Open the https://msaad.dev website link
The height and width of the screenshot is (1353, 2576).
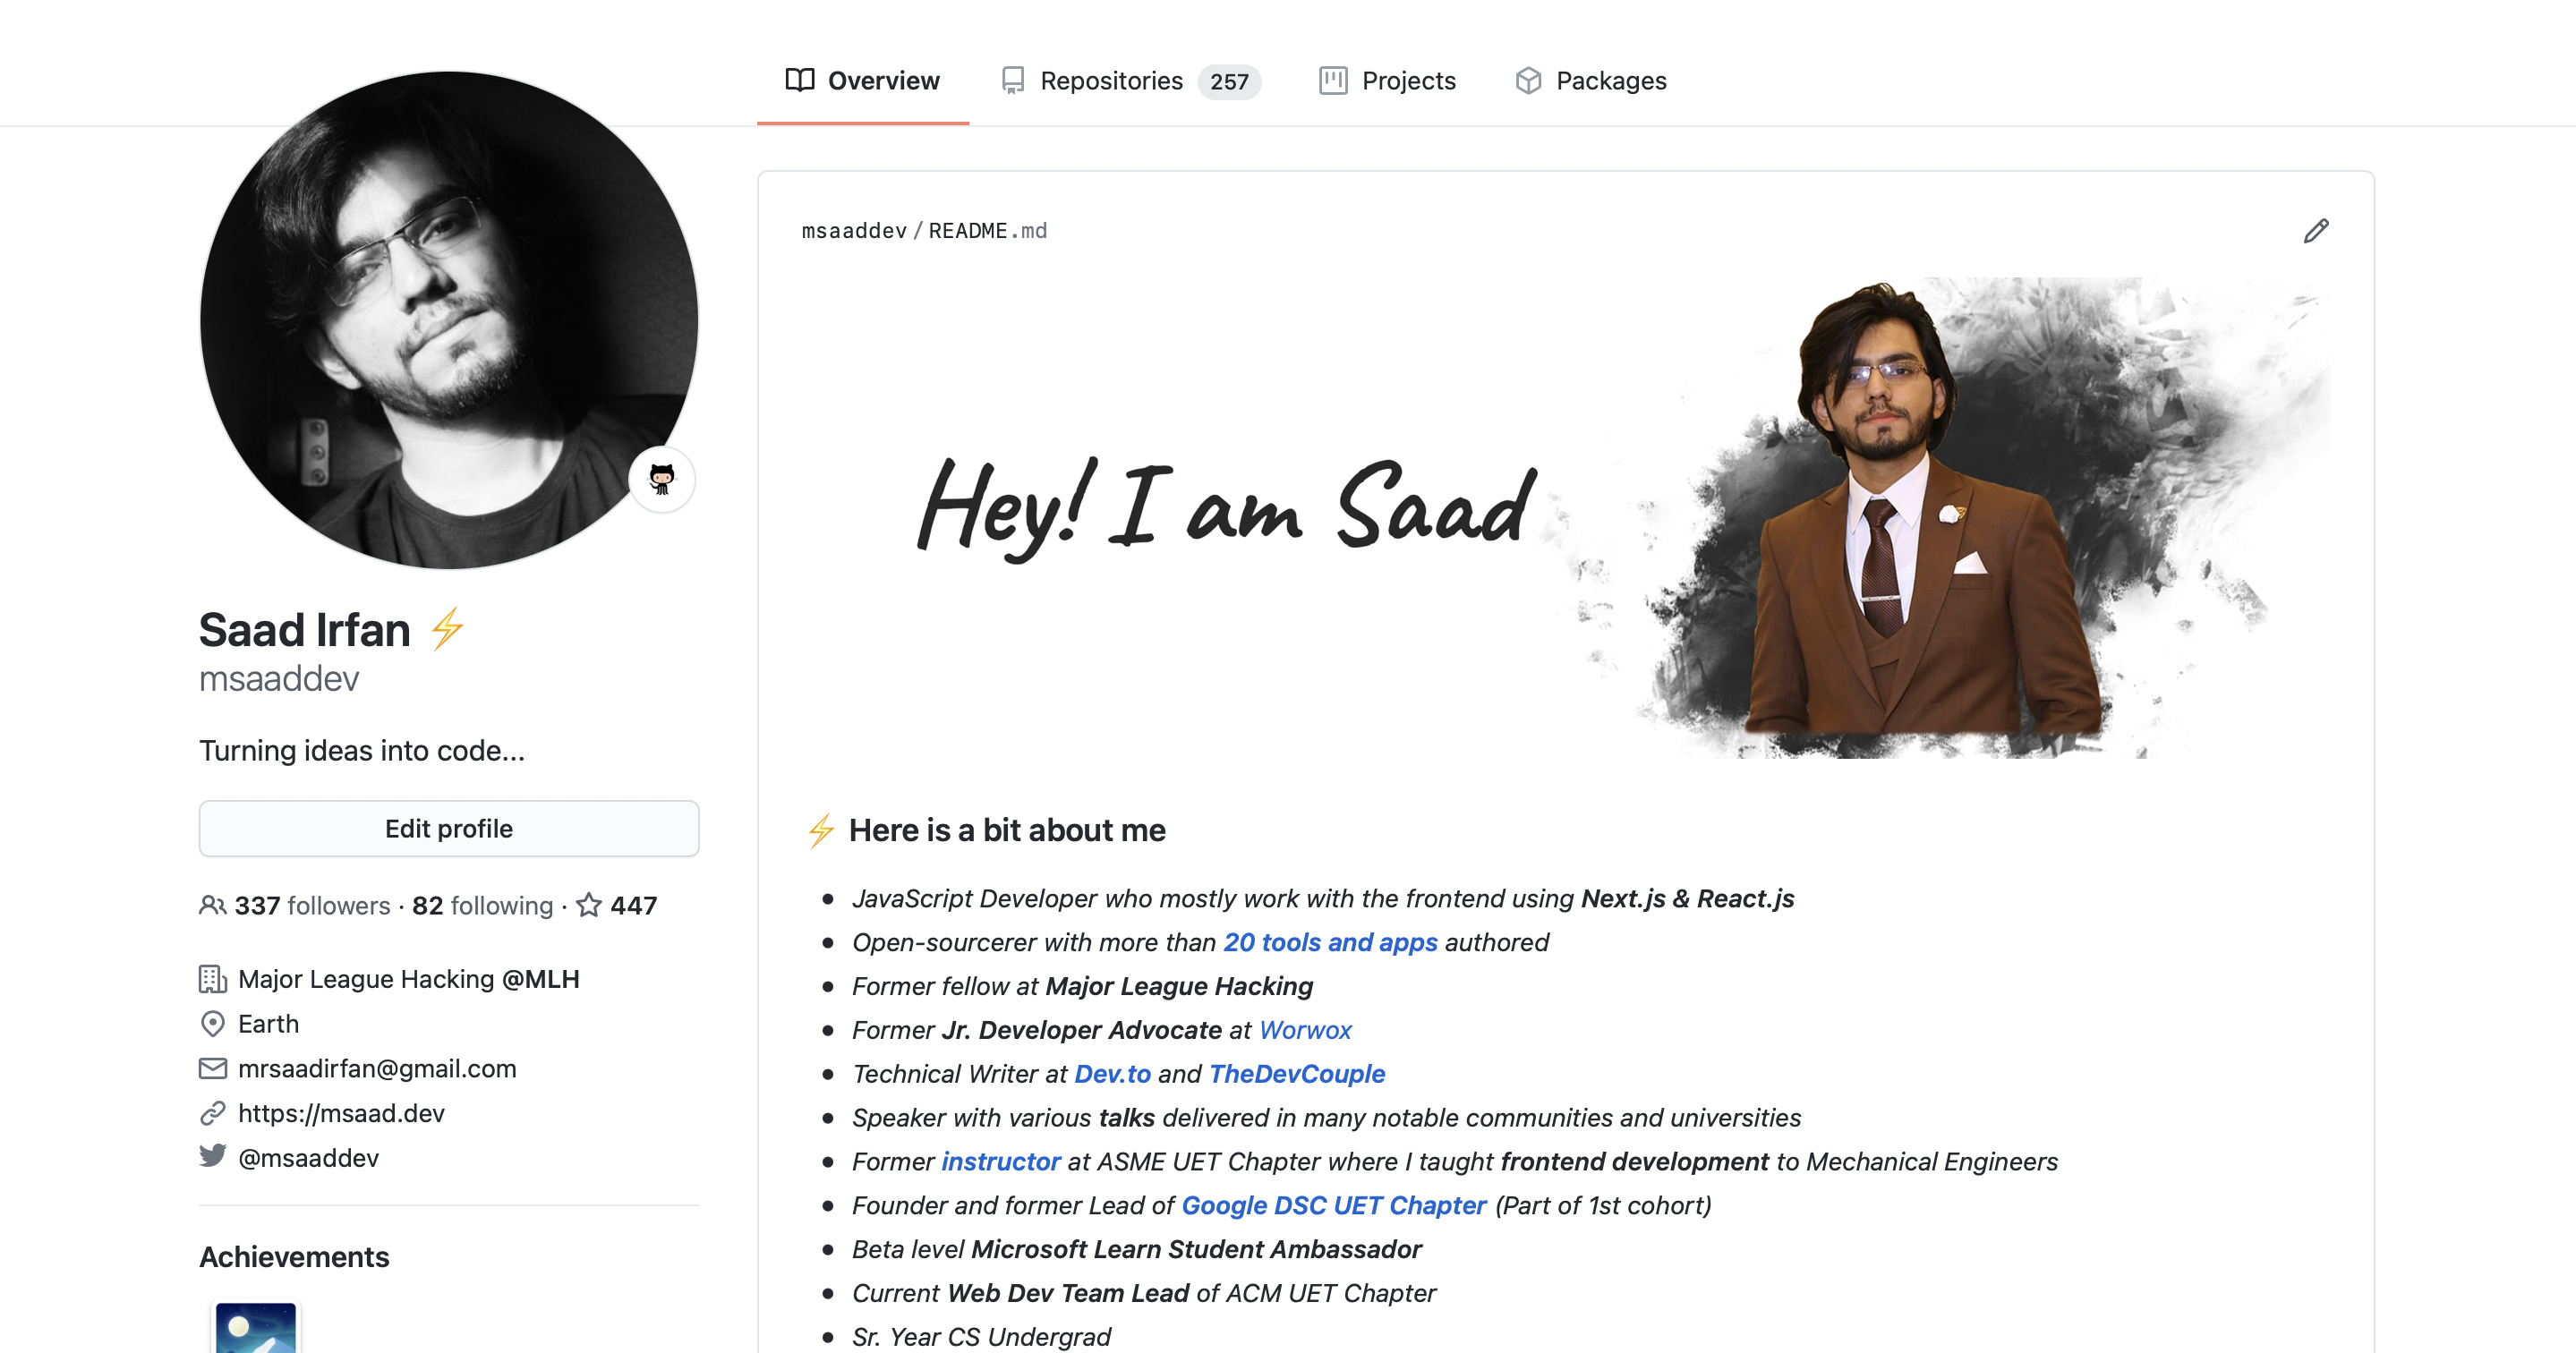[341, 1113]
